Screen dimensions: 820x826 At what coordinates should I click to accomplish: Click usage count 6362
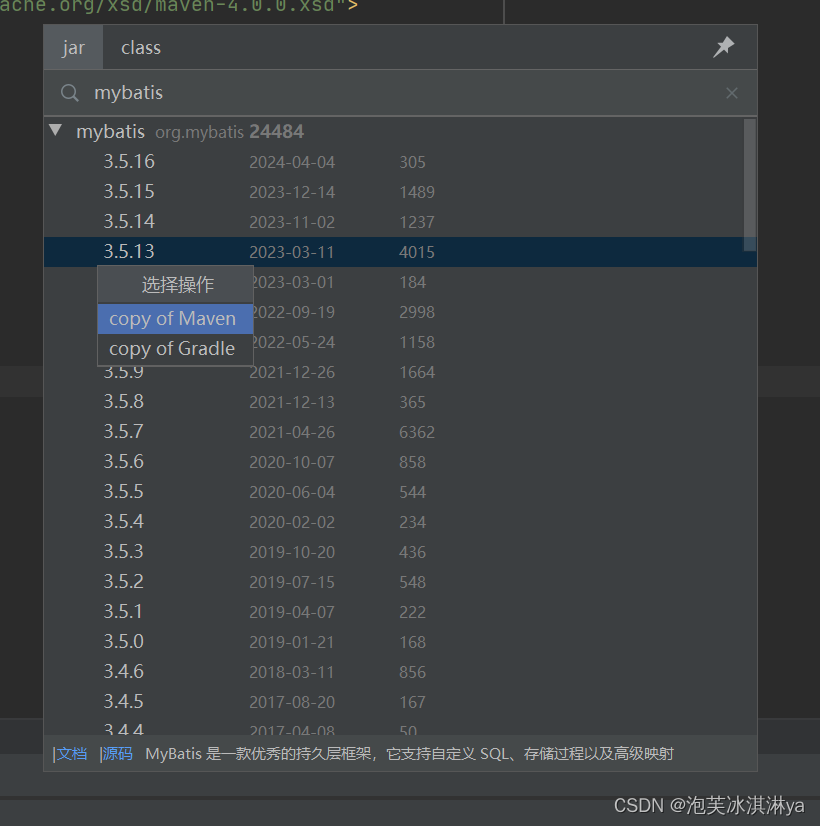tap(417, 432)
